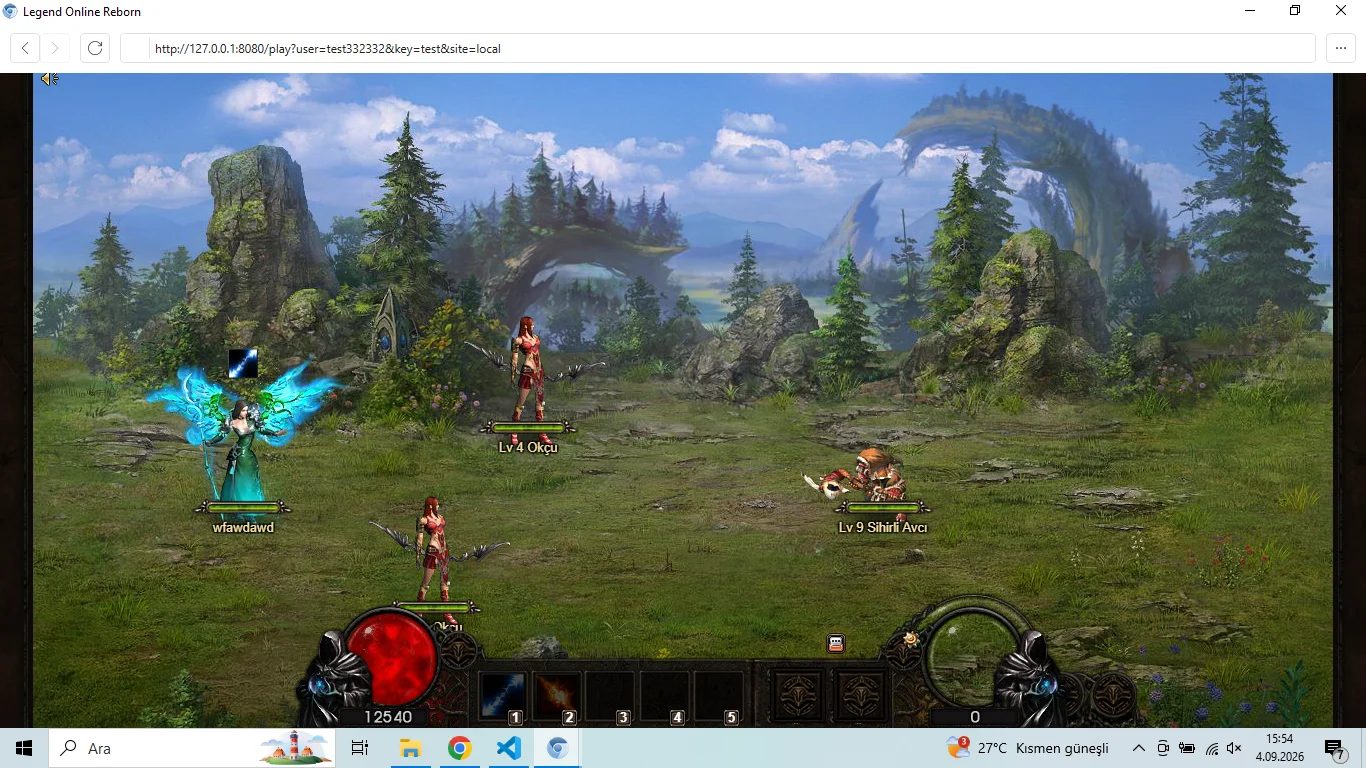Go back in the browser
Viewport: 1366px width, 768px height.
pyautogui.click(x=25, y=48)
